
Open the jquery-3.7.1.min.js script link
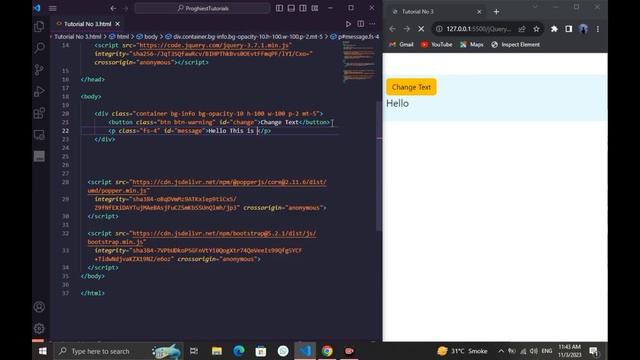(214, 45)
